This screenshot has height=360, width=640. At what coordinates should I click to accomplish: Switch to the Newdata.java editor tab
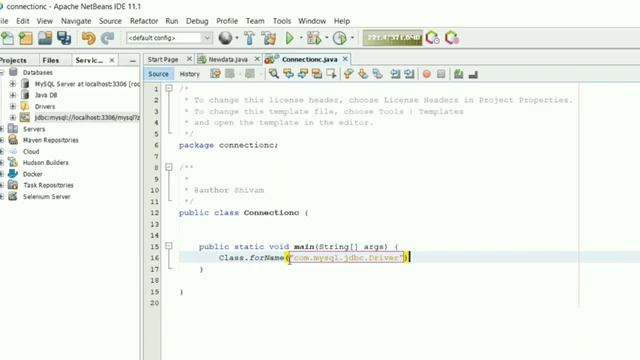(228, 59)
